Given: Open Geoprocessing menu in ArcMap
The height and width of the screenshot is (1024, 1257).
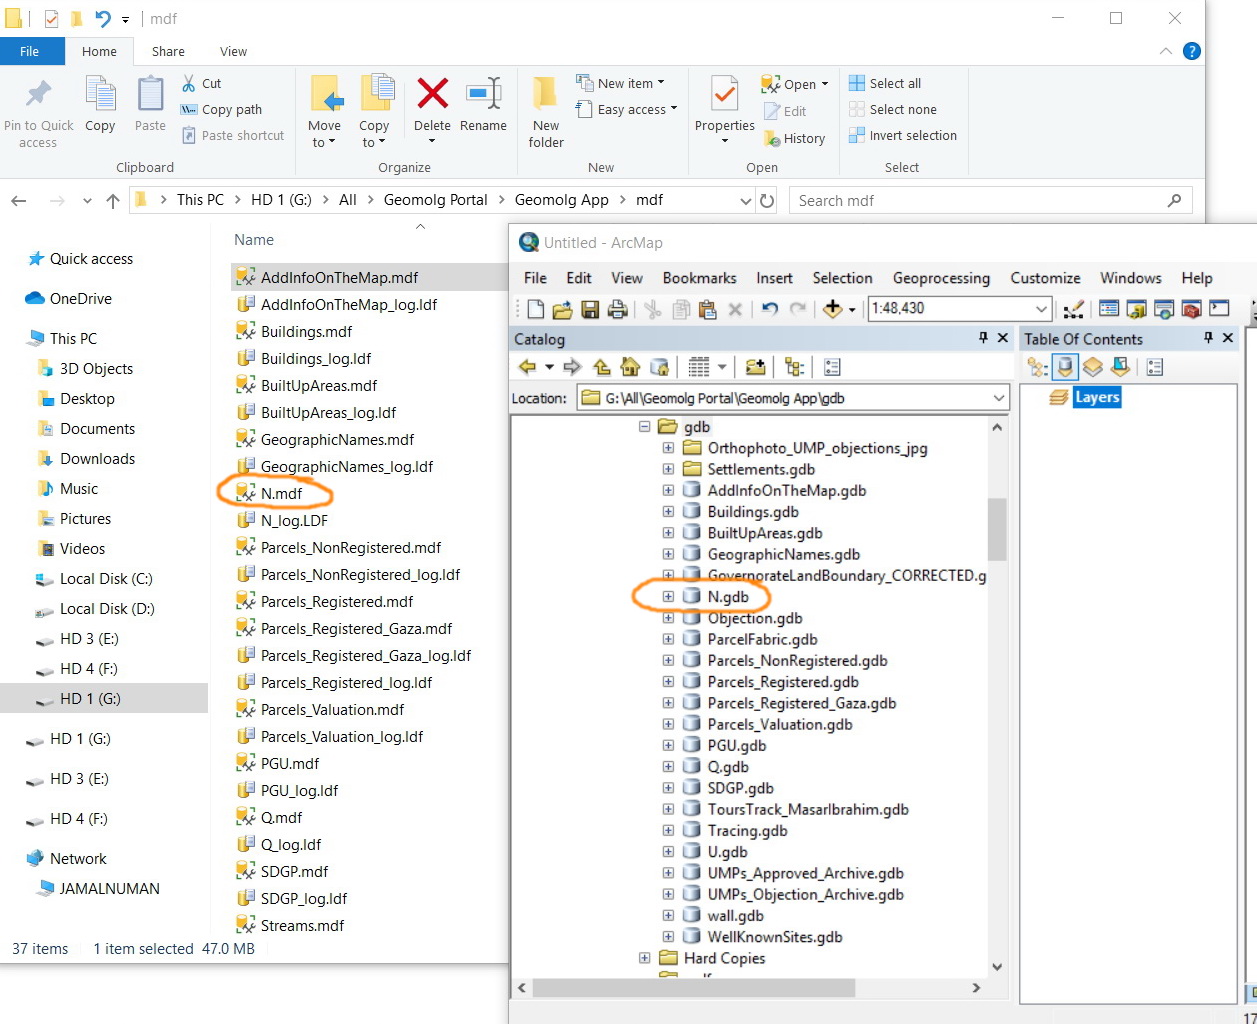Looking at the screenshot, I should pyautogui.click(x=941, y=278).
